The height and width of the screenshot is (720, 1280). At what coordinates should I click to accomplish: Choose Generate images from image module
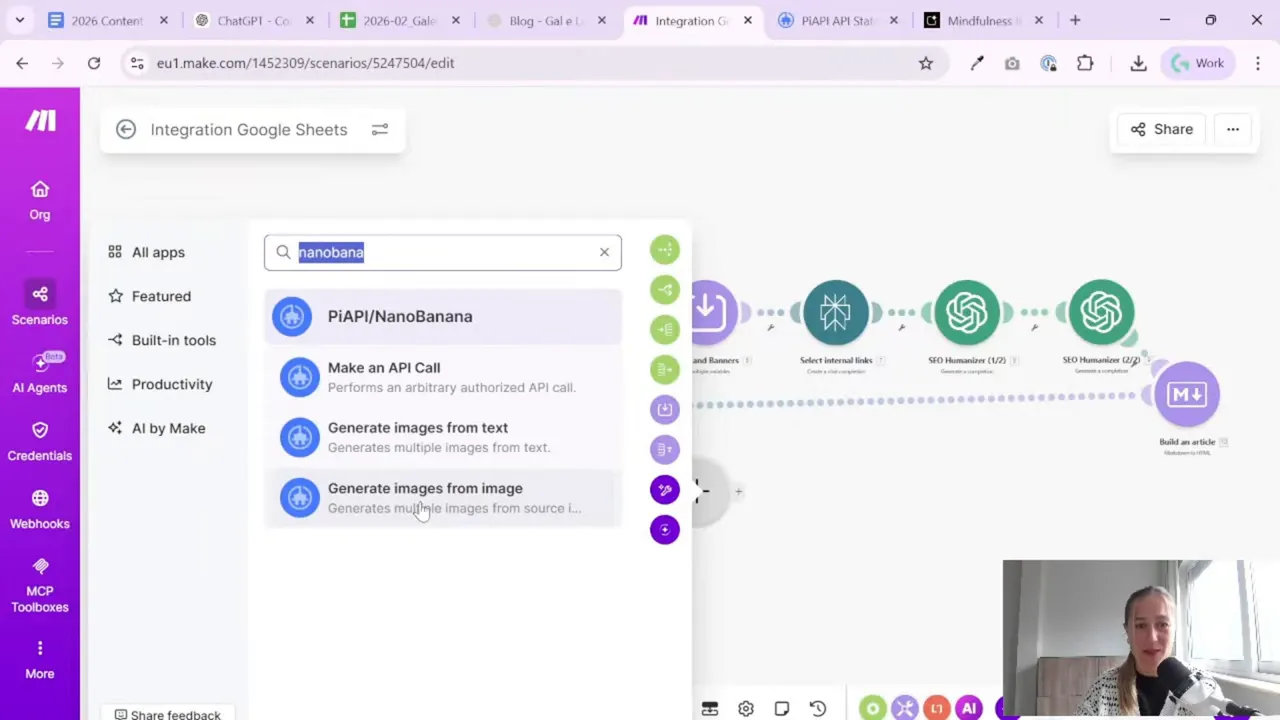442,497
